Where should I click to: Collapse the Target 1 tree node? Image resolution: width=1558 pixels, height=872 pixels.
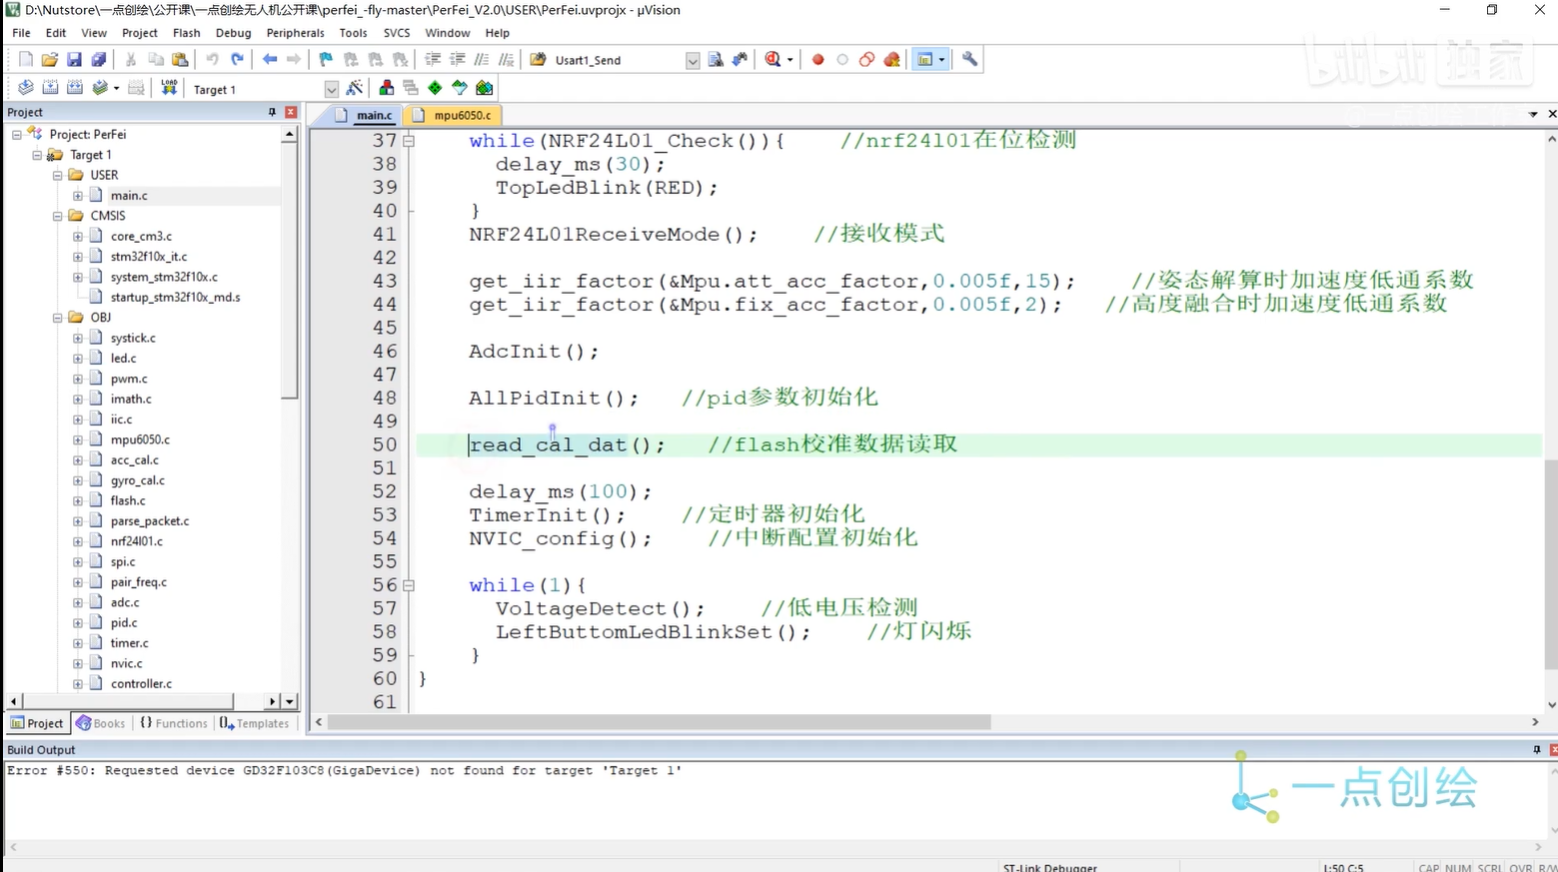click(x=37, y=155)
